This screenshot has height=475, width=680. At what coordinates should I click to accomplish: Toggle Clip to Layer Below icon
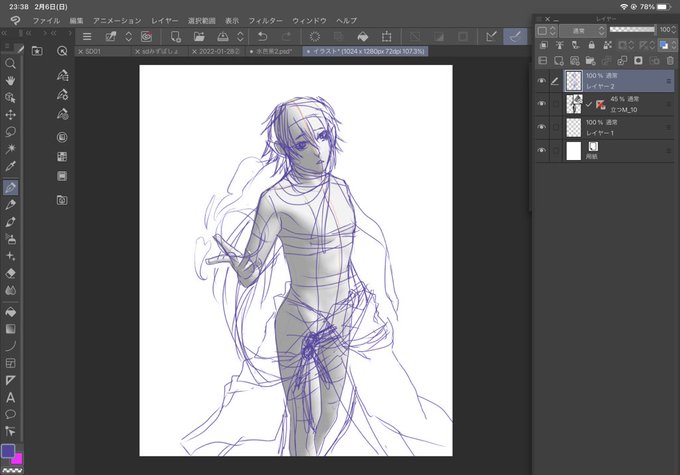(543, 45)
